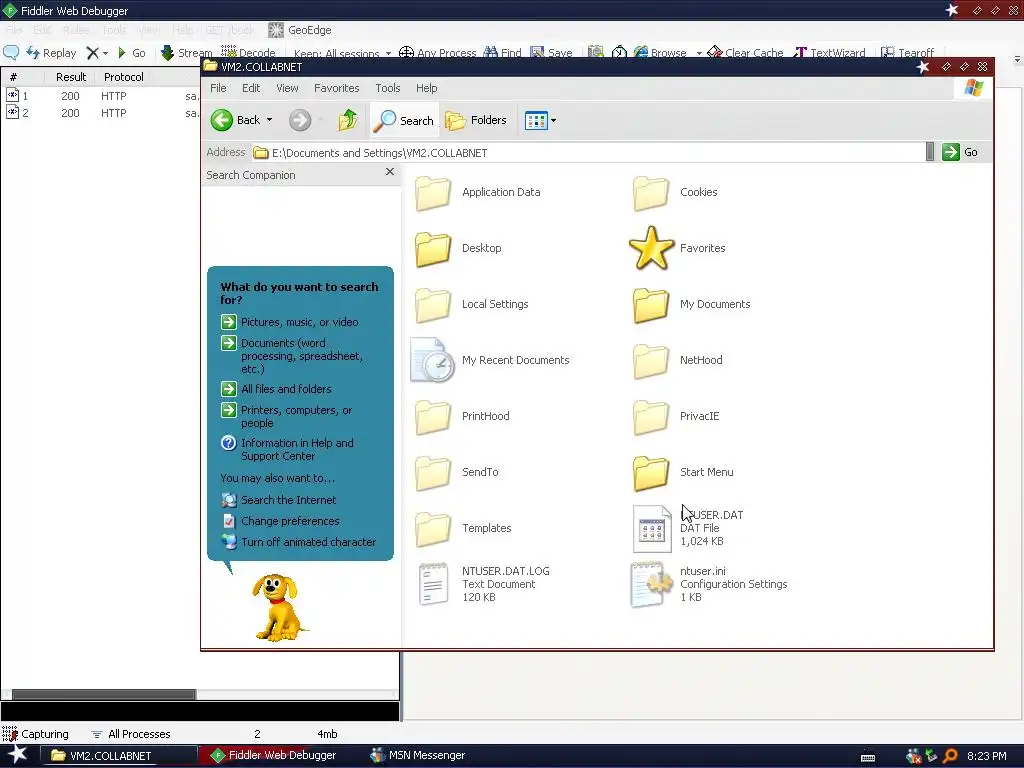Close the Search Companion pane
Image resolution: width=1024 pixels, height=768 pixels.
[x=390, y=172]
